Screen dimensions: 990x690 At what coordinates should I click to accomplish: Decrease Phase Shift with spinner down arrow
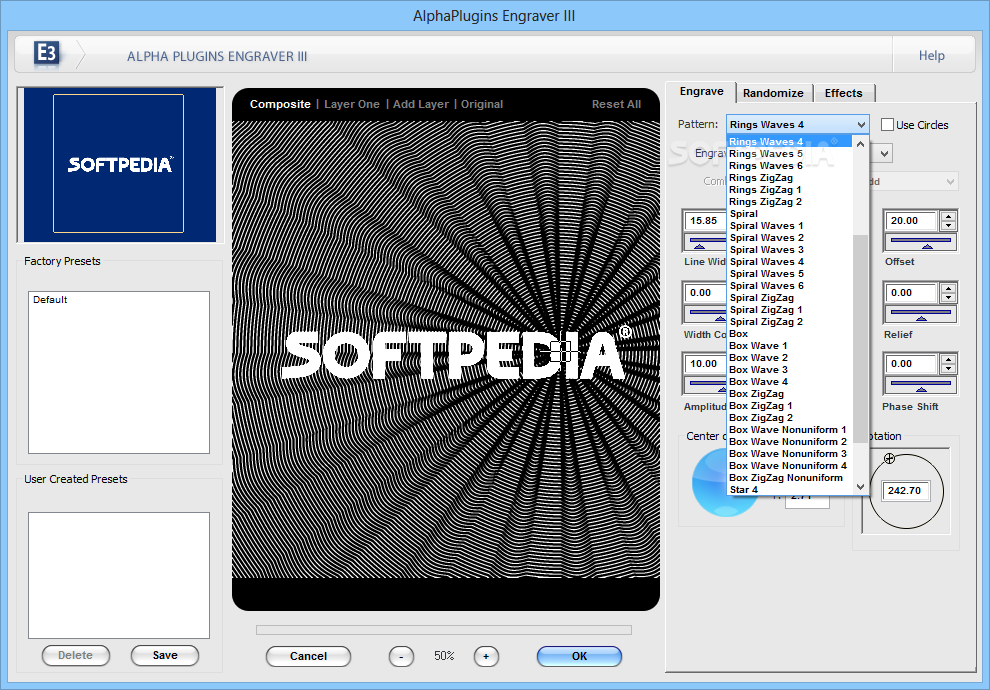(948, 368)
